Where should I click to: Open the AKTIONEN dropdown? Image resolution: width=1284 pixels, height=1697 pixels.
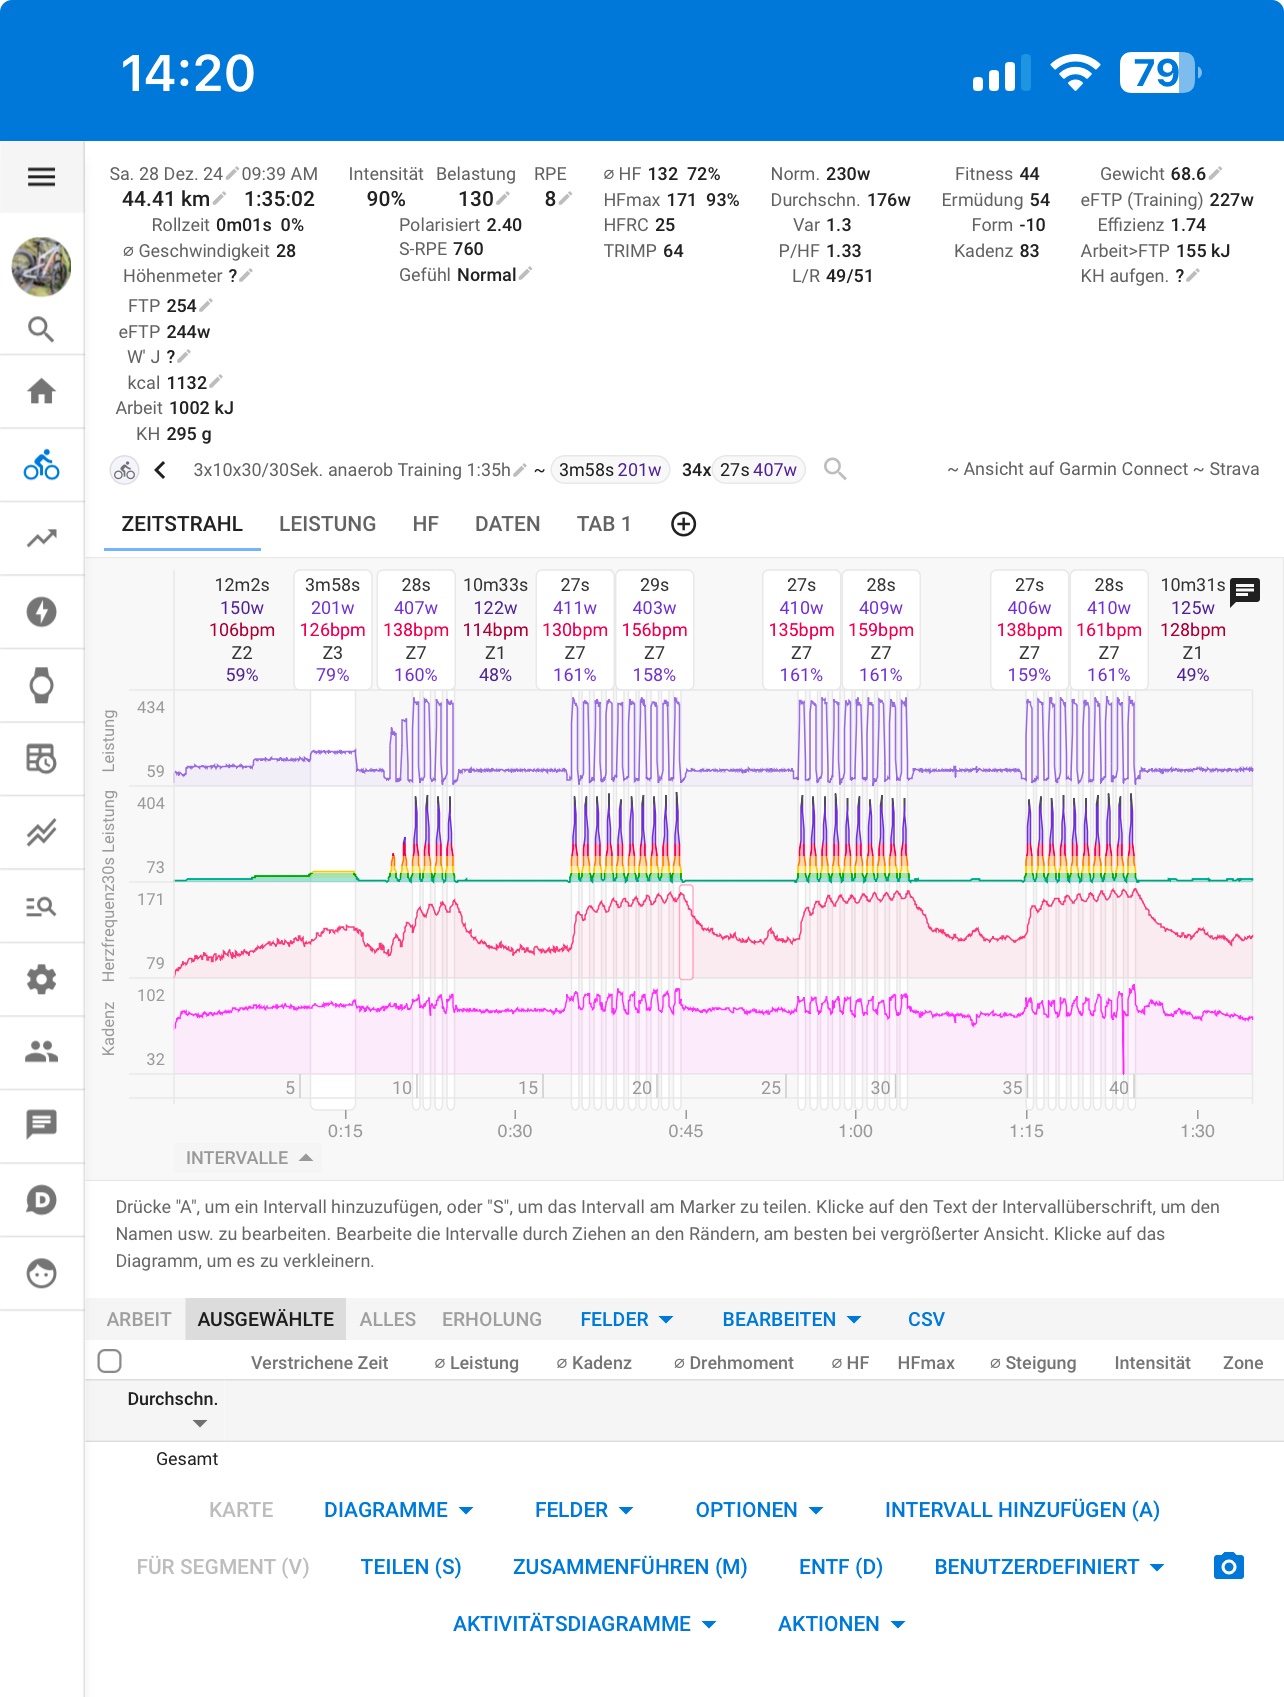pyautogui.click(x=842, y=1624)
